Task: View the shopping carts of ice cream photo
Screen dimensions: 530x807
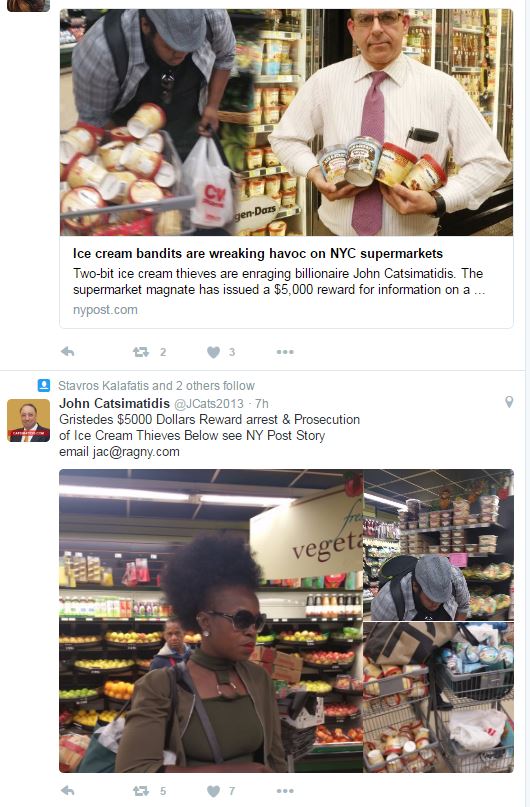Action: click(x=438, y=697)
